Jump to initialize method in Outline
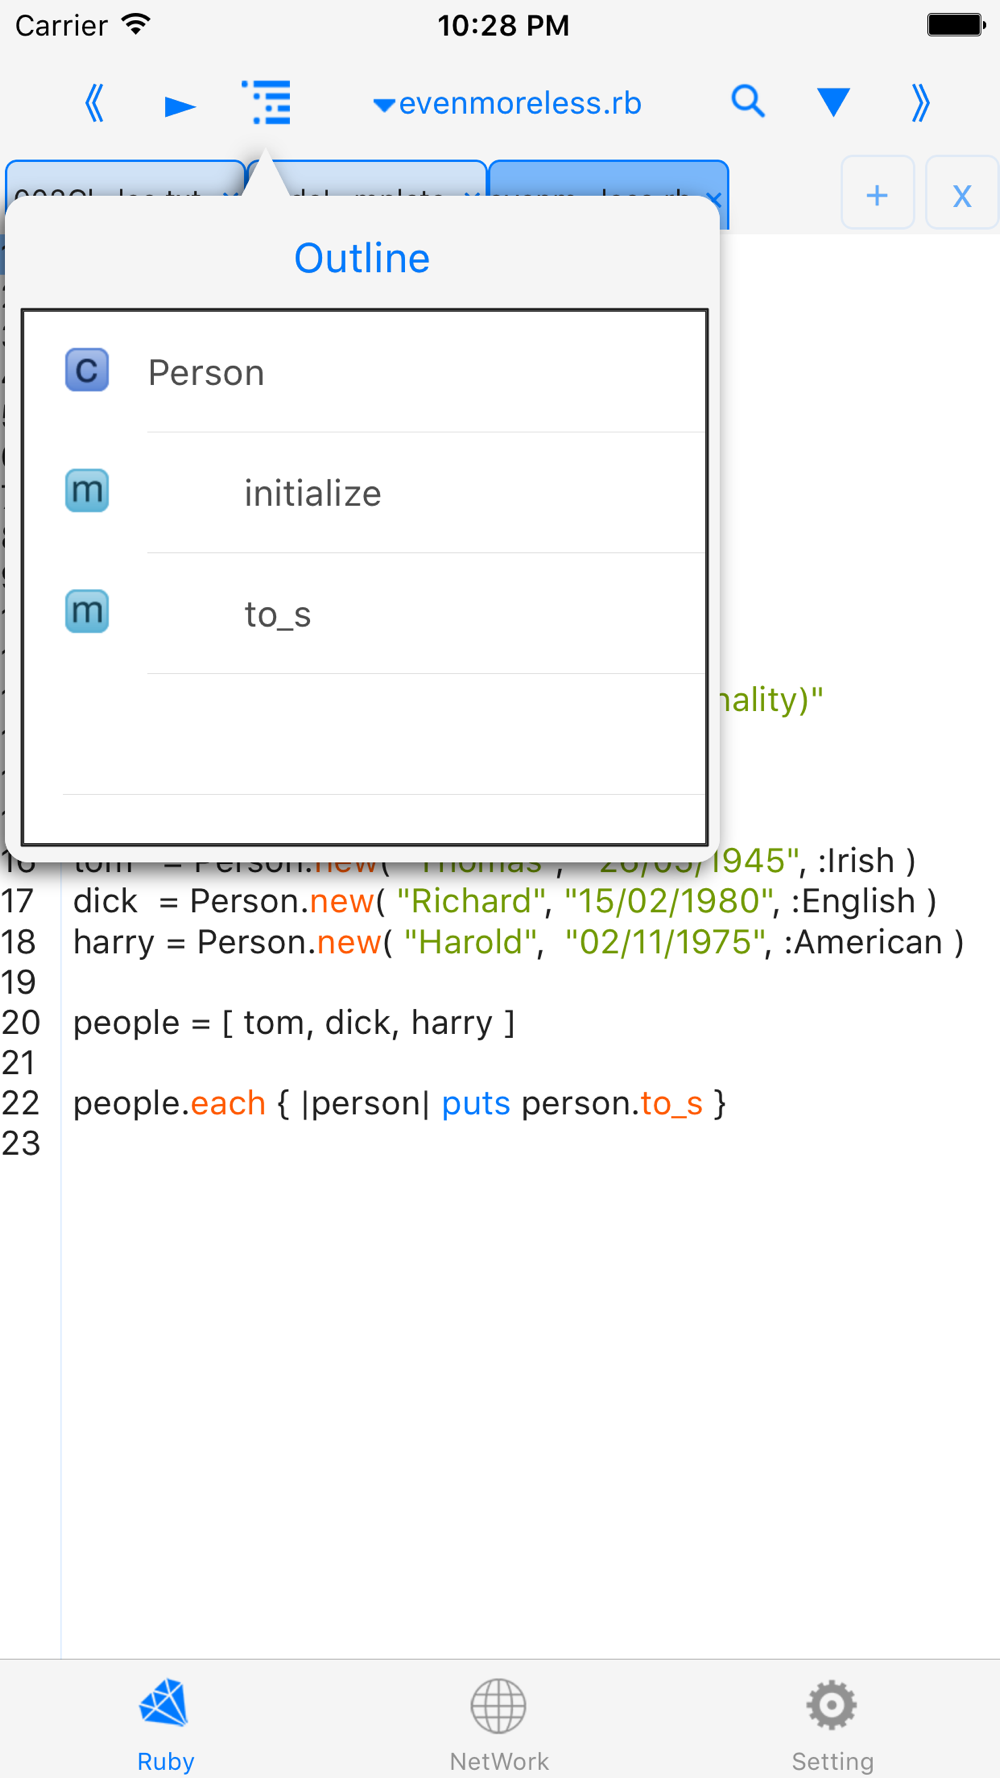 click(x=365, y=493)
